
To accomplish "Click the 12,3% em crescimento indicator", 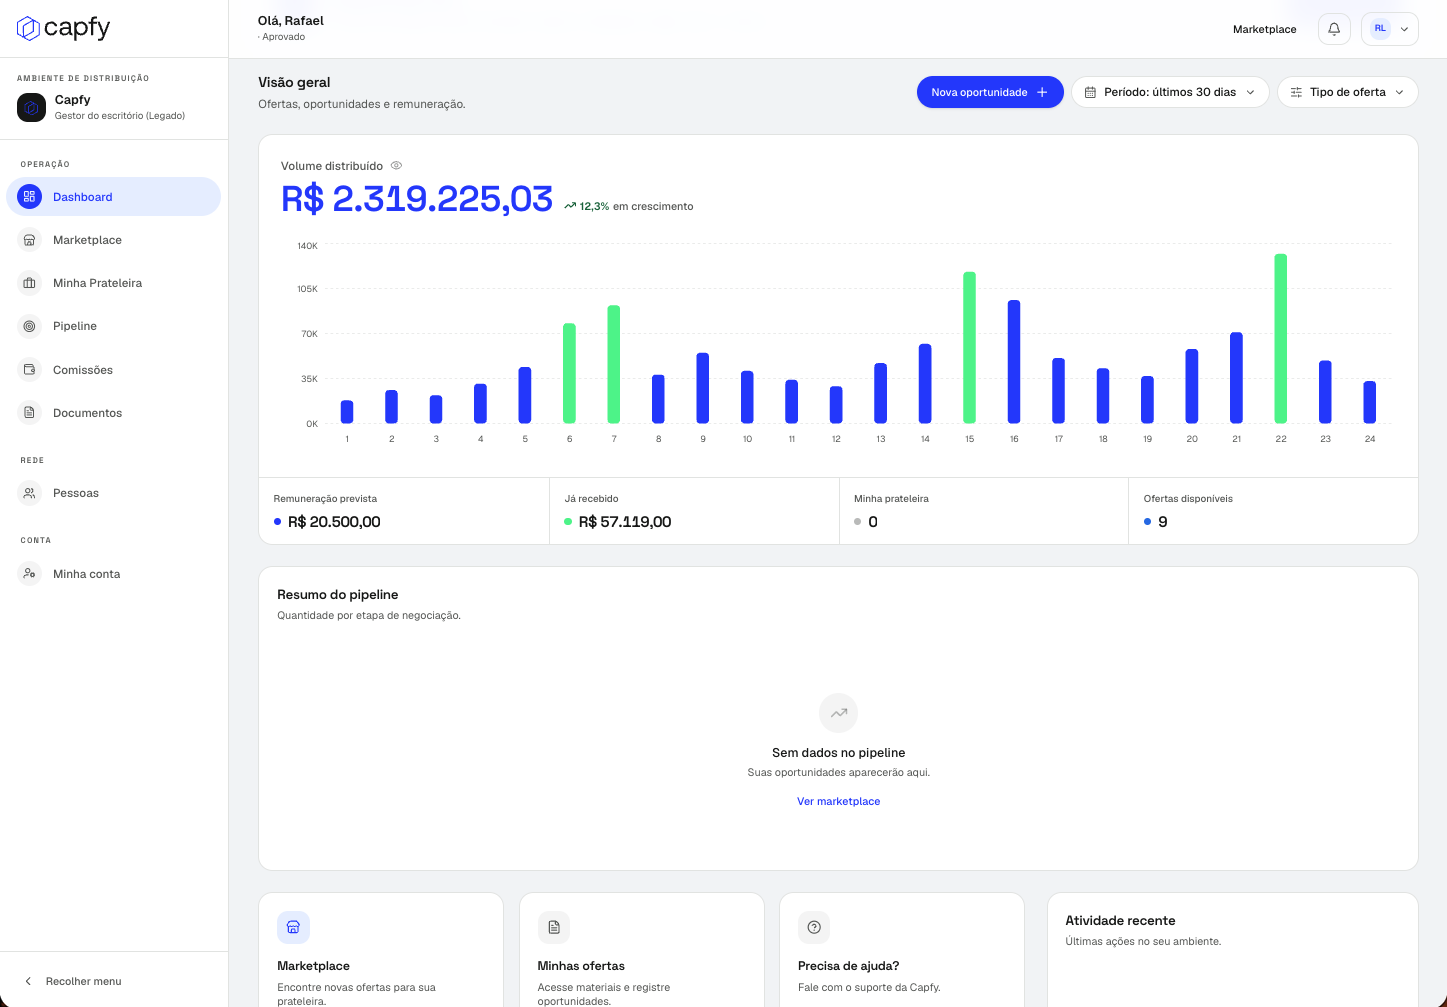I will (629, 206).
